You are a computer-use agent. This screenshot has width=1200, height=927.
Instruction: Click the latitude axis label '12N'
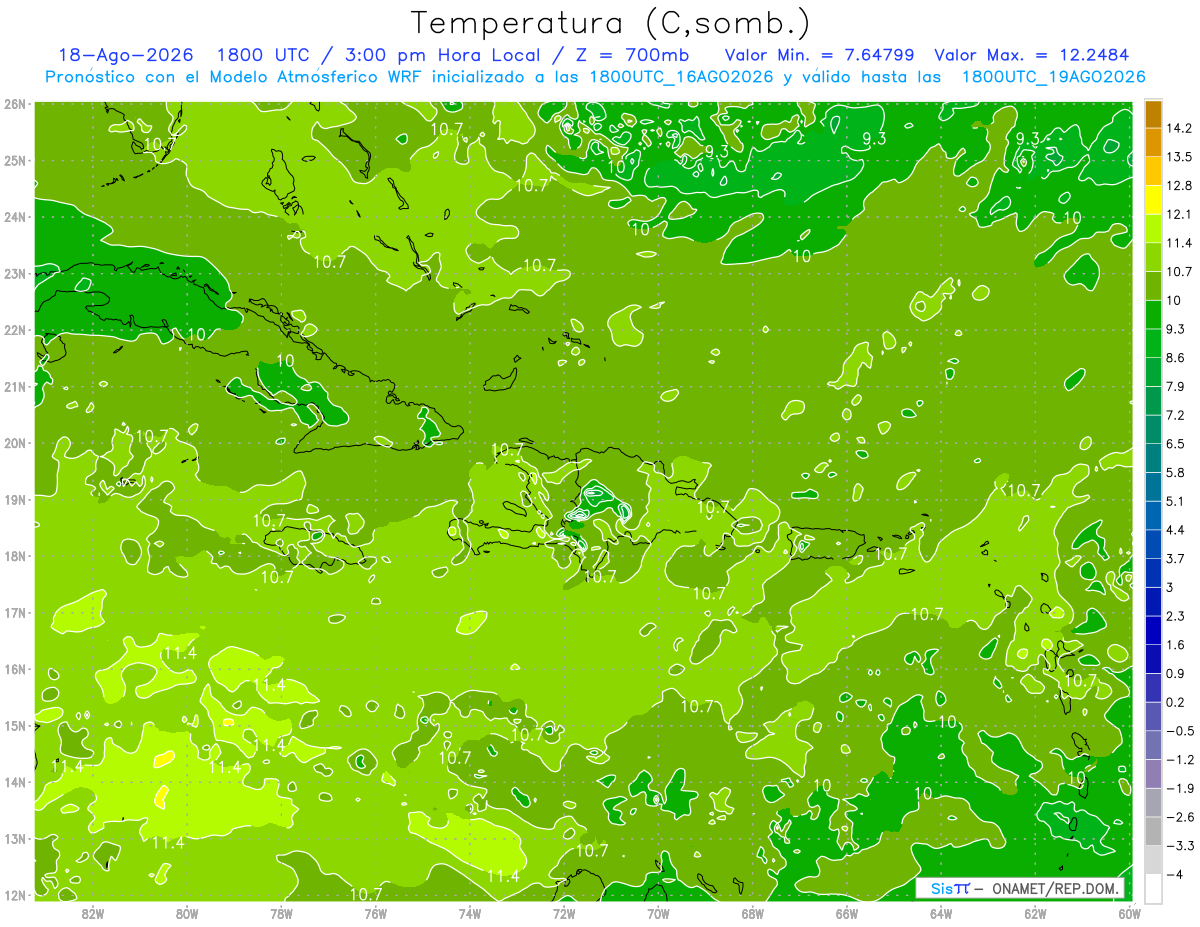point(15,895)
